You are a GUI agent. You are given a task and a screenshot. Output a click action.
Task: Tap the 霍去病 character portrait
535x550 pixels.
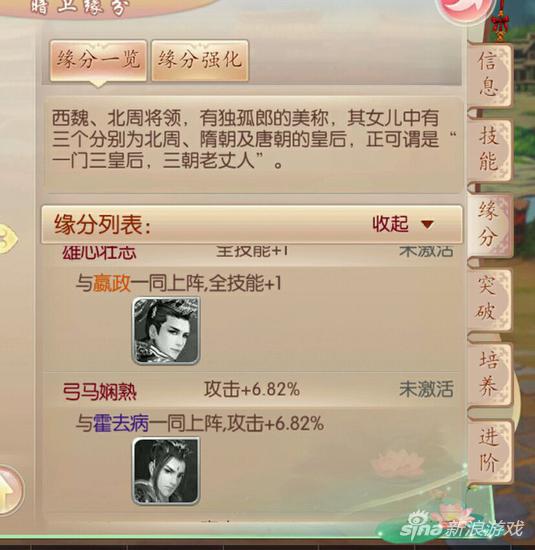(166, 471)
